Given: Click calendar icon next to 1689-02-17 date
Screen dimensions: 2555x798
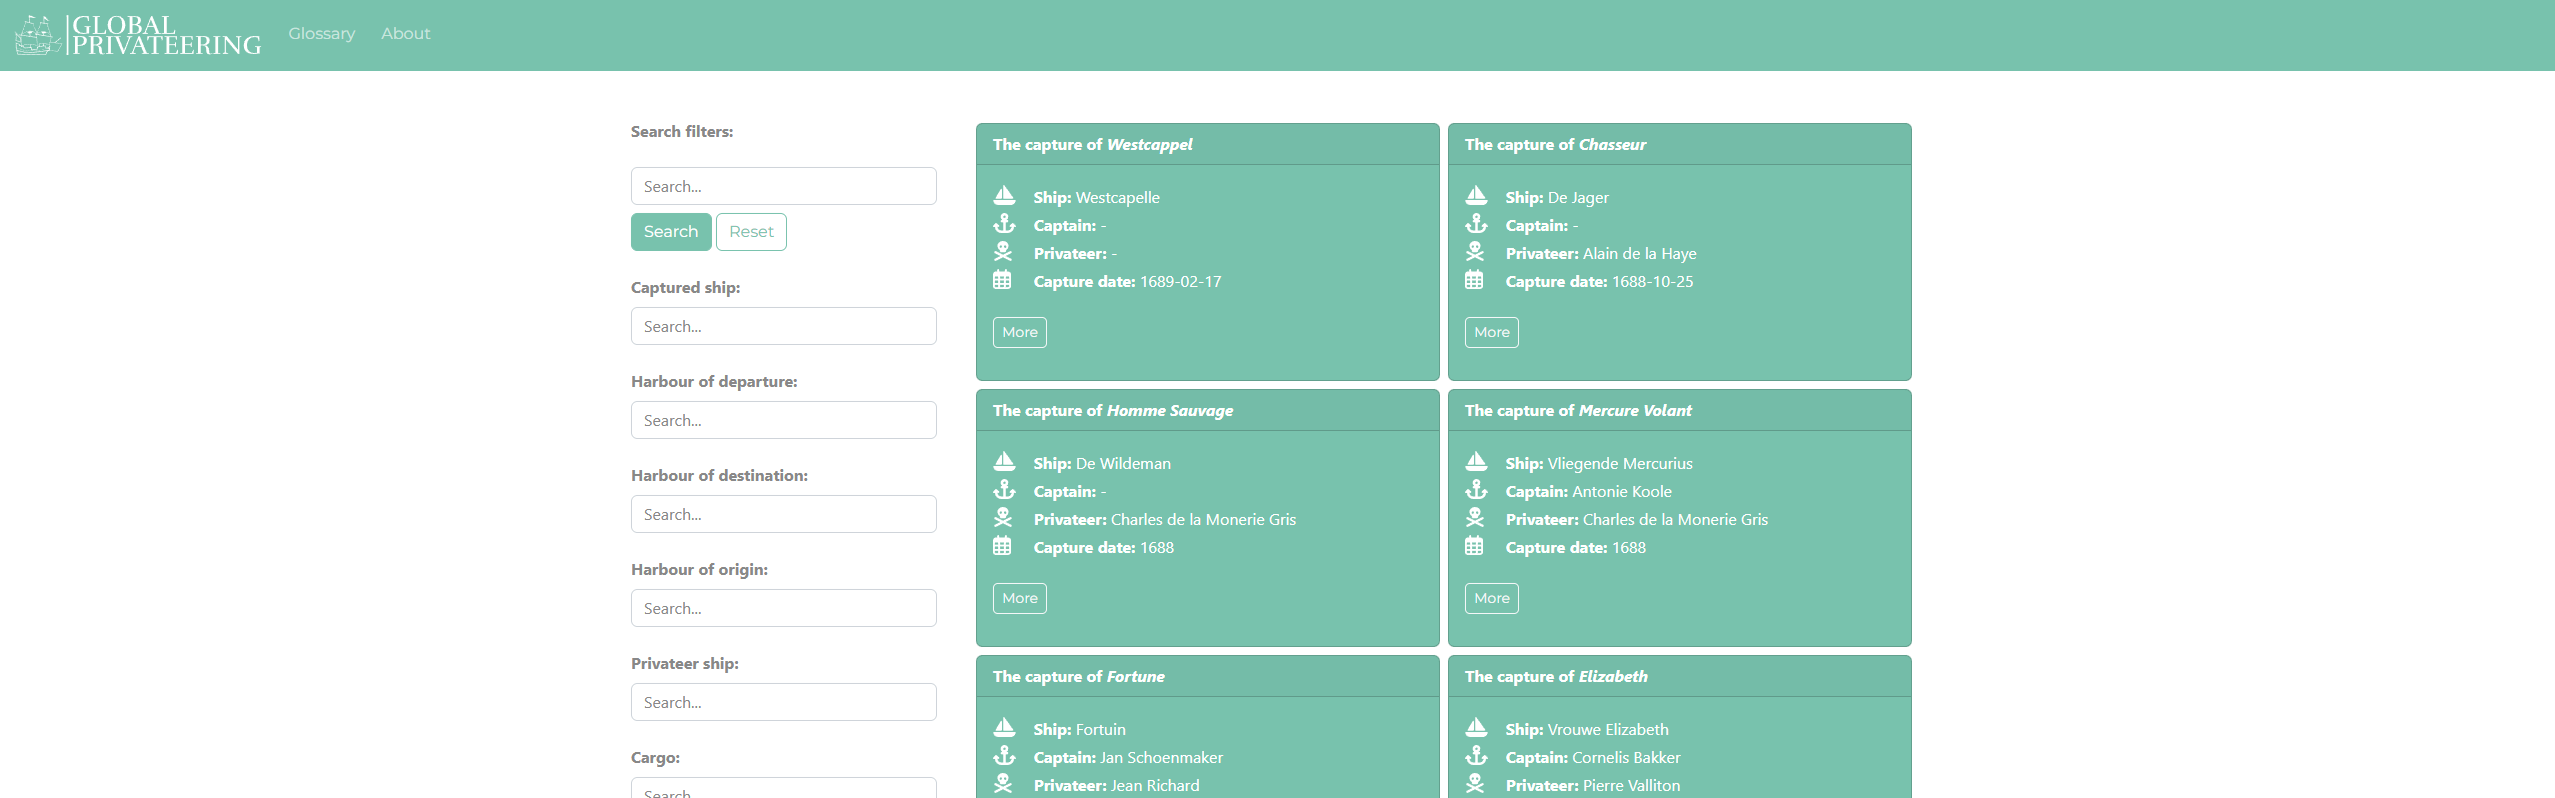Looking at the screenshot, I should coord(1002,280).
